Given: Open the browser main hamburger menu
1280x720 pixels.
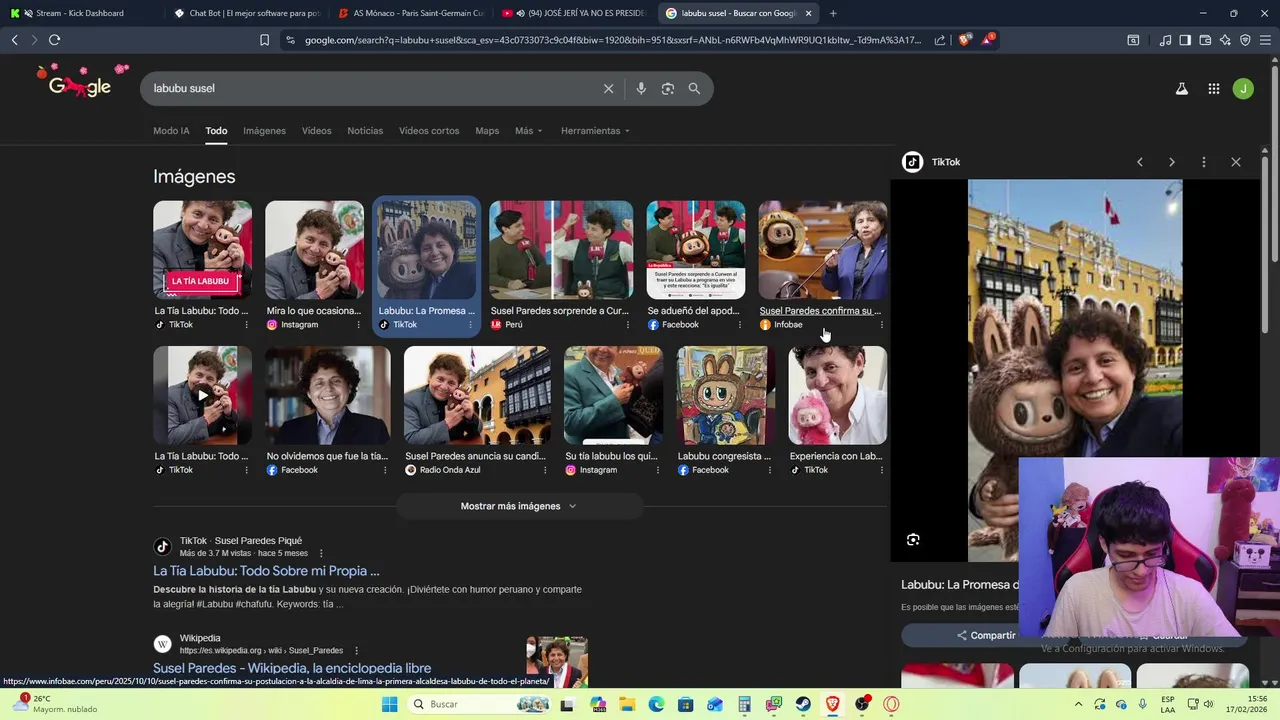Looking at the screenshot, I should click(x=1266, y=40).
